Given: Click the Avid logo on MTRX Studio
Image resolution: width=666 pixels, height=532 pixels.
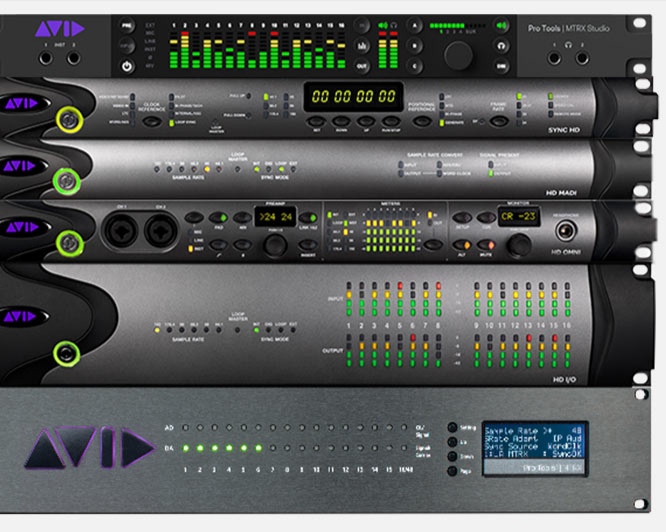Looking at the screenshot, I should point(59,29).
